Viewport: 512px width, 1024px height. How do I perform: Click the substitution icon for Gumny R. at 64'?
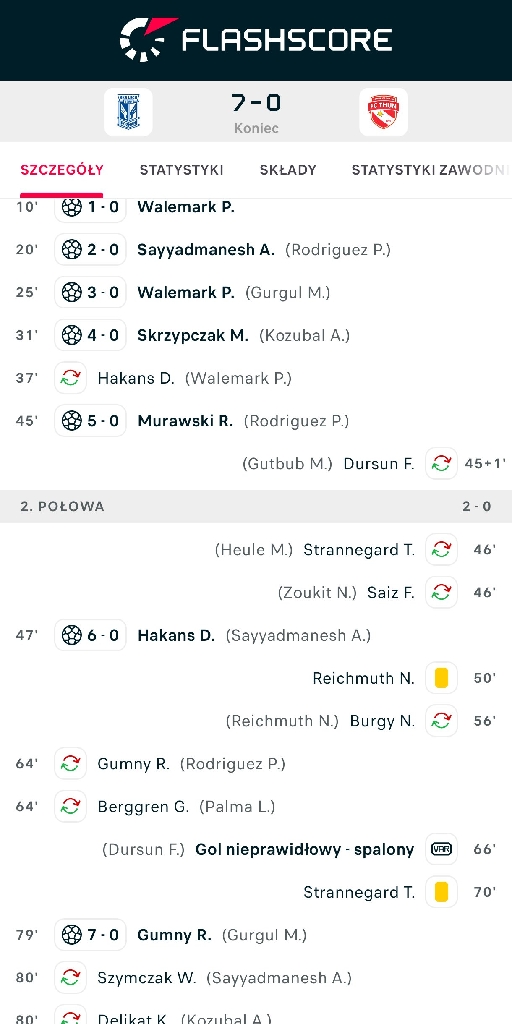(x=71, y=763)
